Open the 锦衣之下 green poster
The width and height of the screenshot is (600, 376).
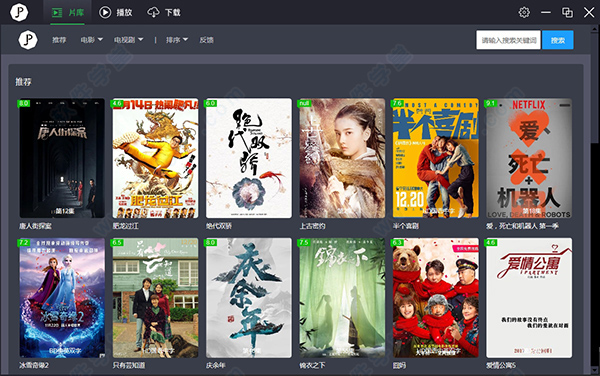point(342,298)
